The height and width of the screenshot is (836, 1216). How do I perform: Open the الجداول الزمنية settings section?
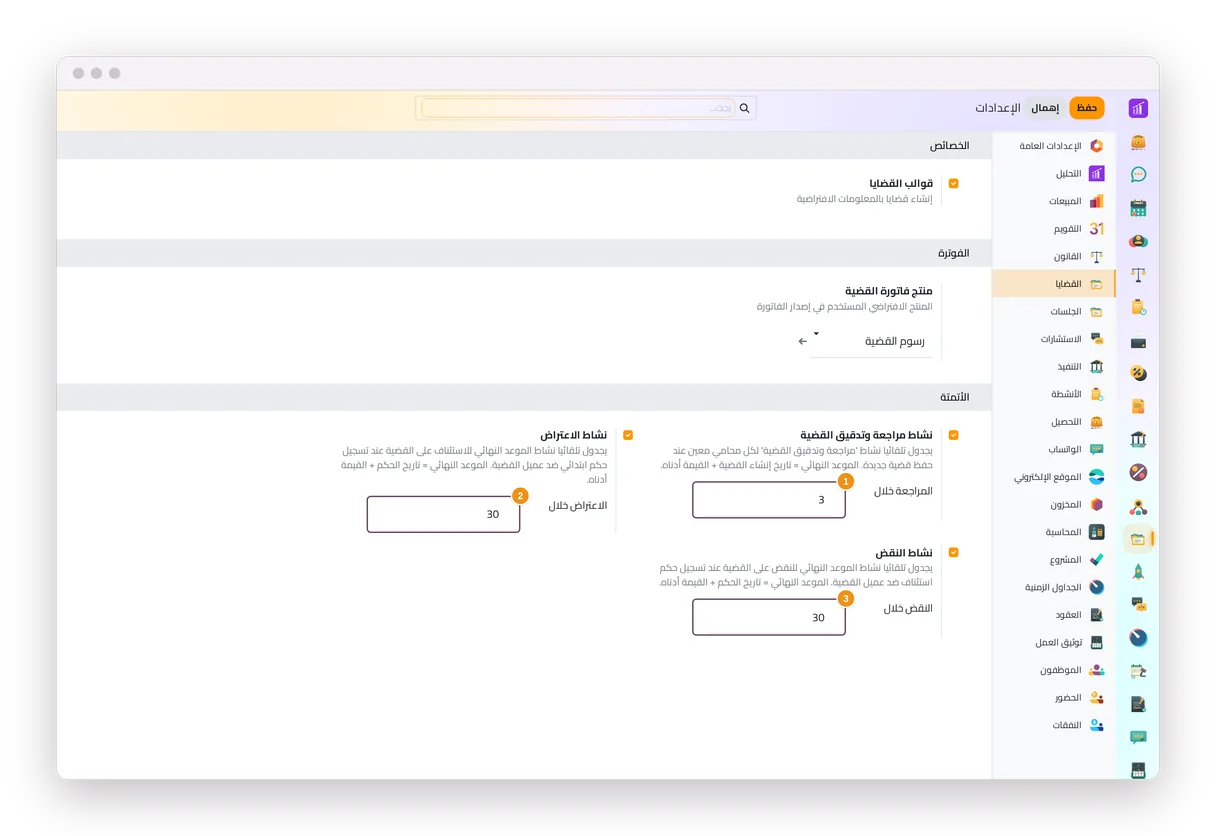click(1054, 587)
